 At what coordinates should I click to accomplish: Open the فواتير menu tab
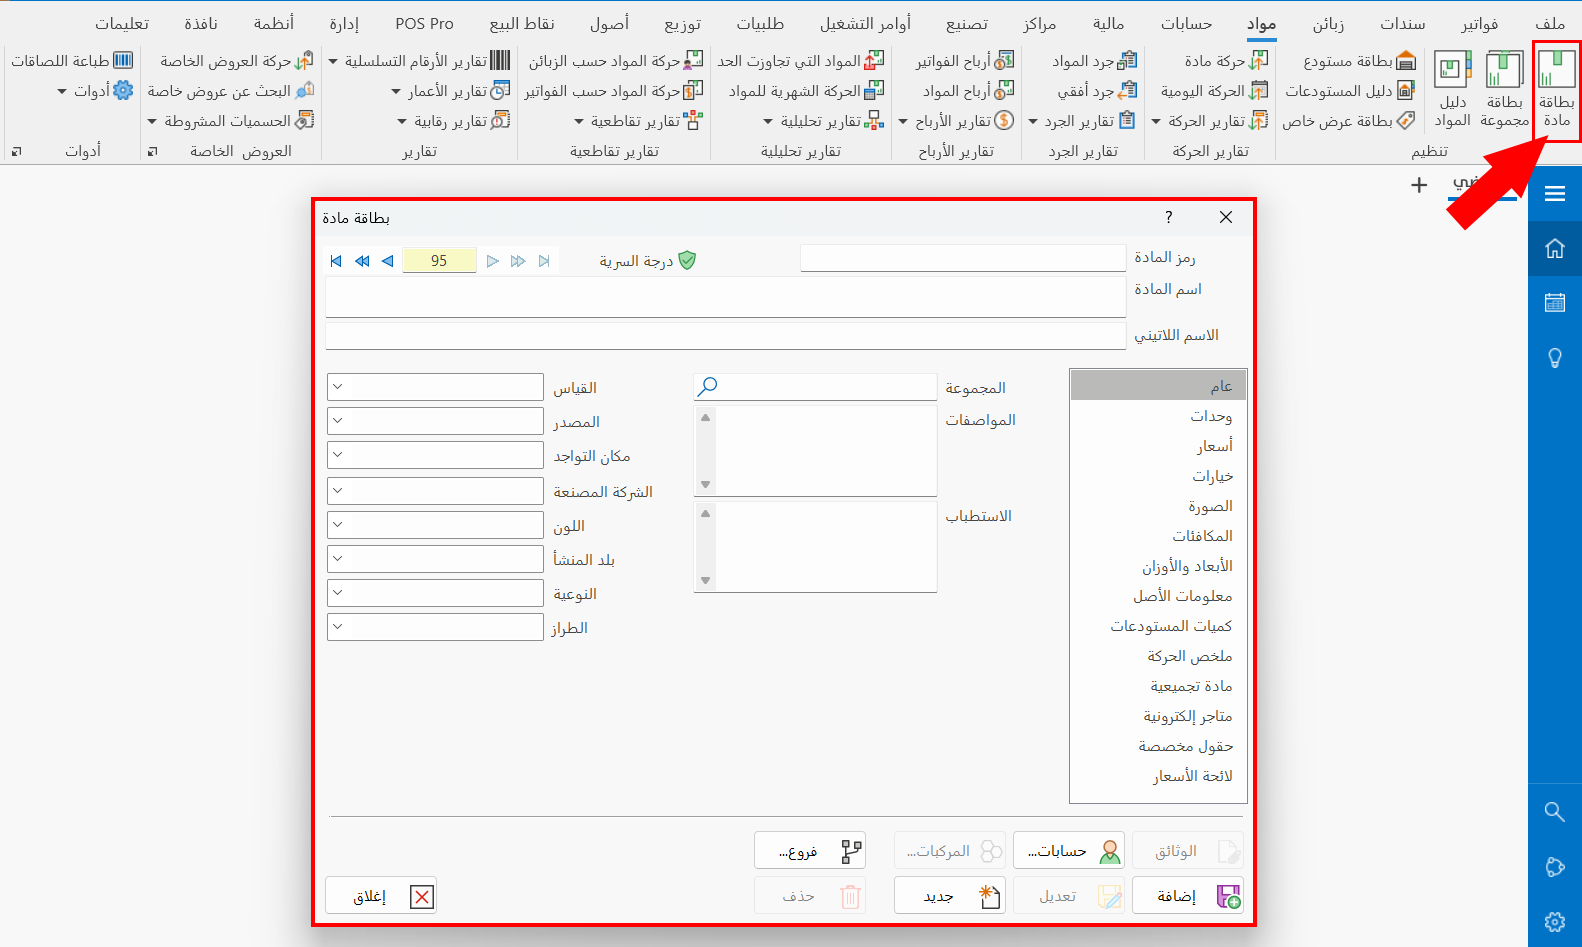(x=1479, y=23)
